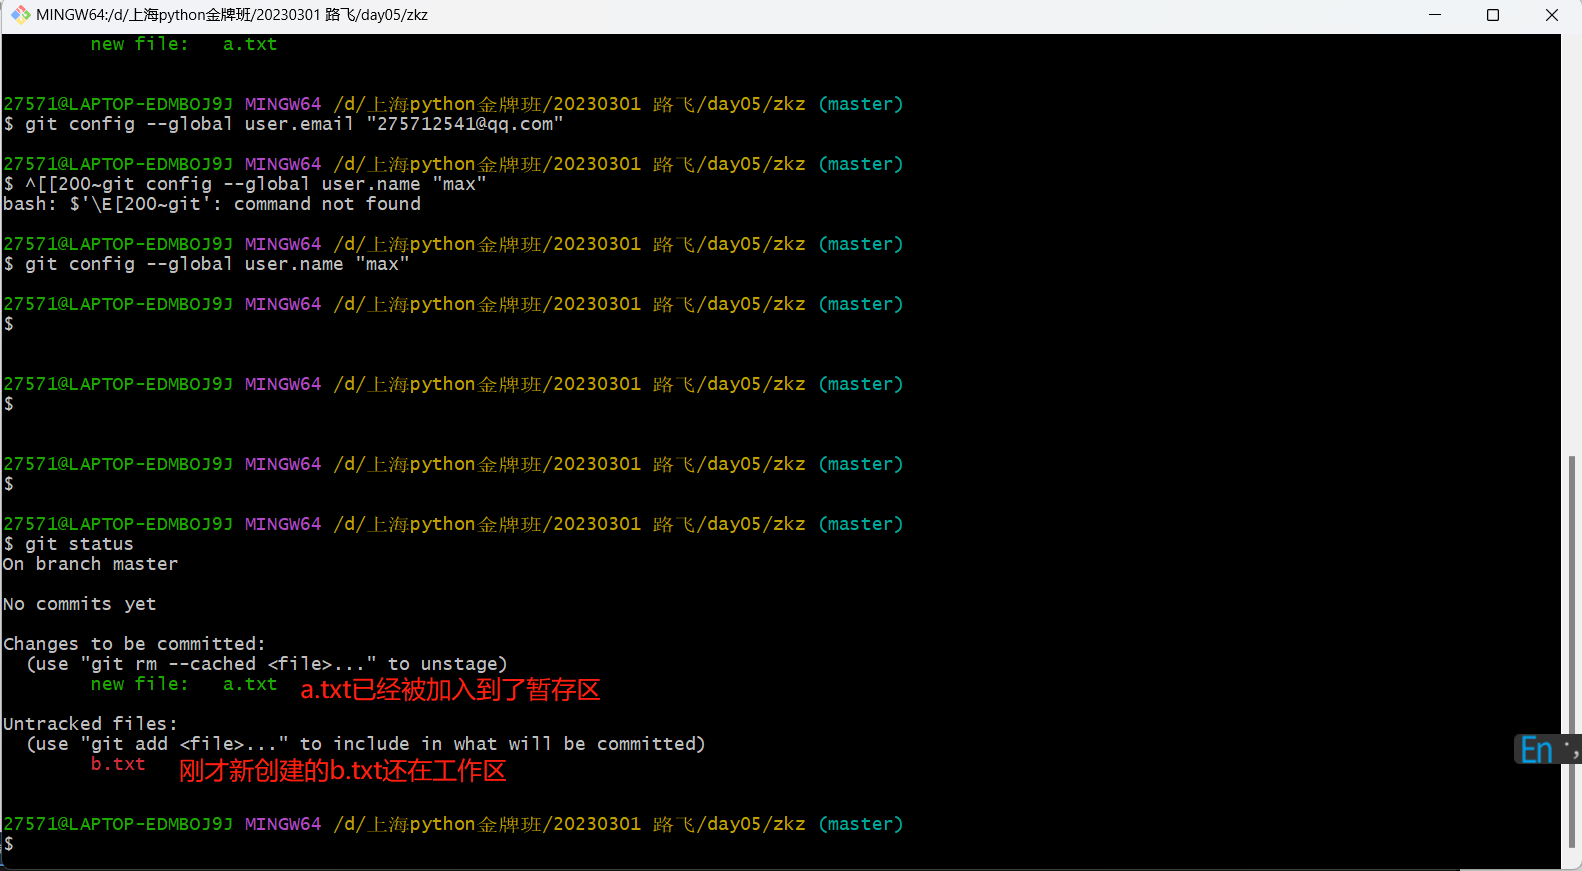Viewport: 1582px width, 871px height.
Task: Click the 'Changes to be committed:' line
Action: pyautogui.click(x=134, y=644)
